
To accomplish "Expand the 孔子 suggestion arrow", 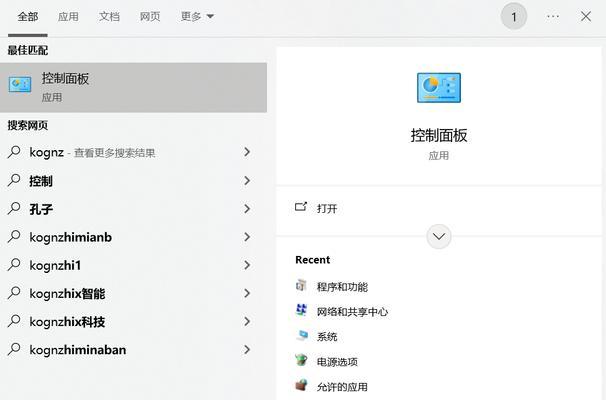I will (x=247, y=209).
